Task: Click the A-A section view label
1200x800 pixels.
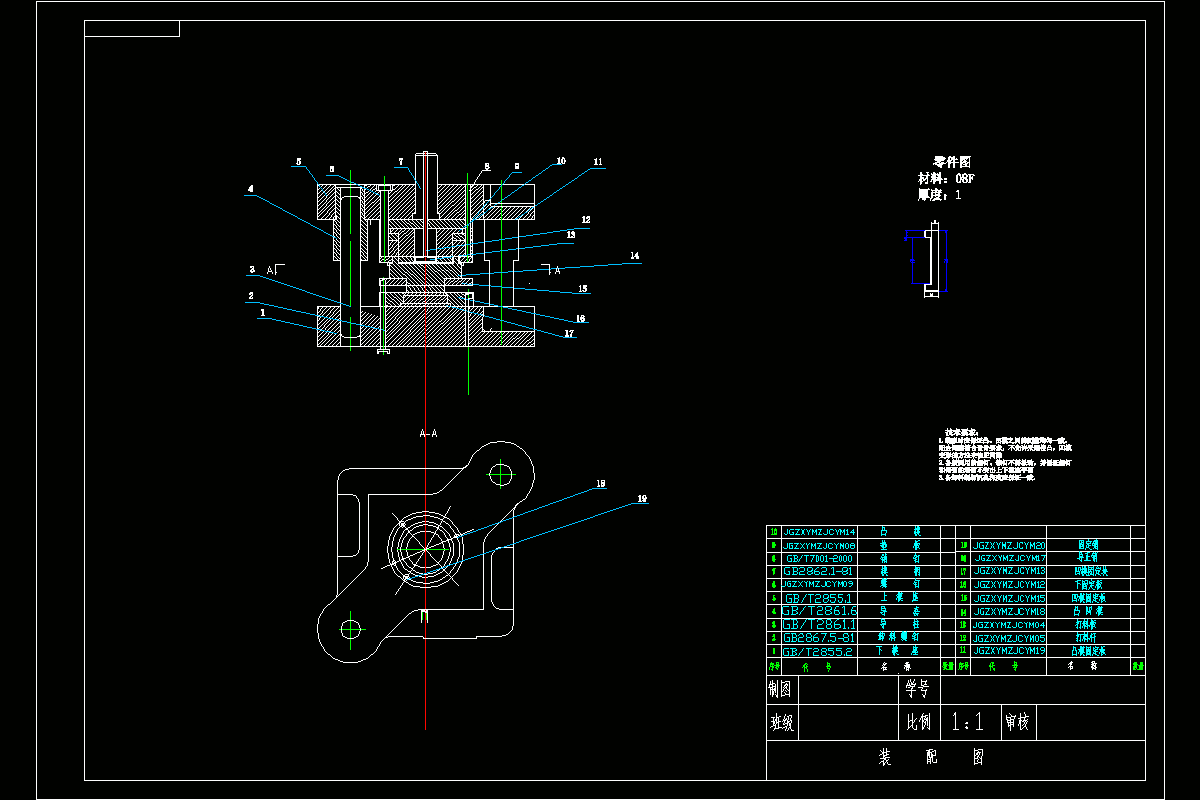Action: 428,433
